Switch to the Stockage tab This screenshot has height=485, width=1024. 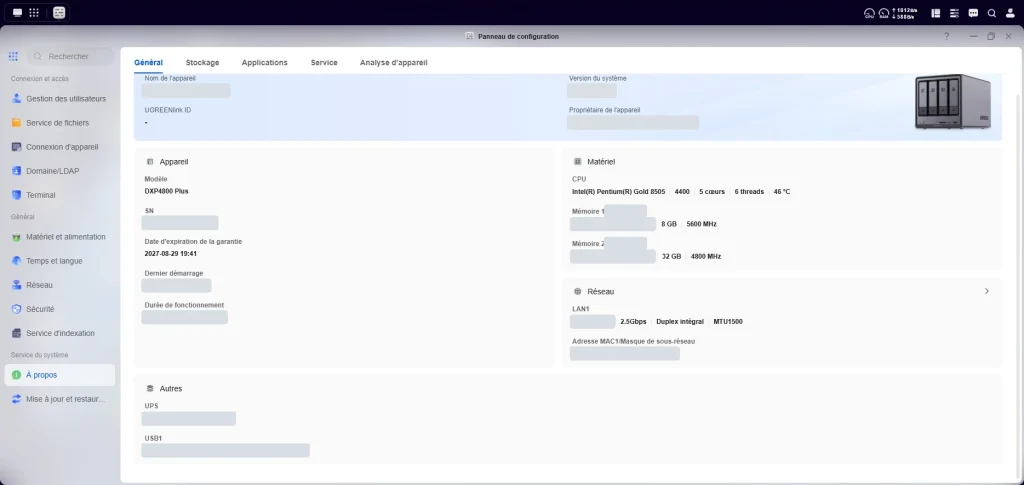(x=202, y=63)
